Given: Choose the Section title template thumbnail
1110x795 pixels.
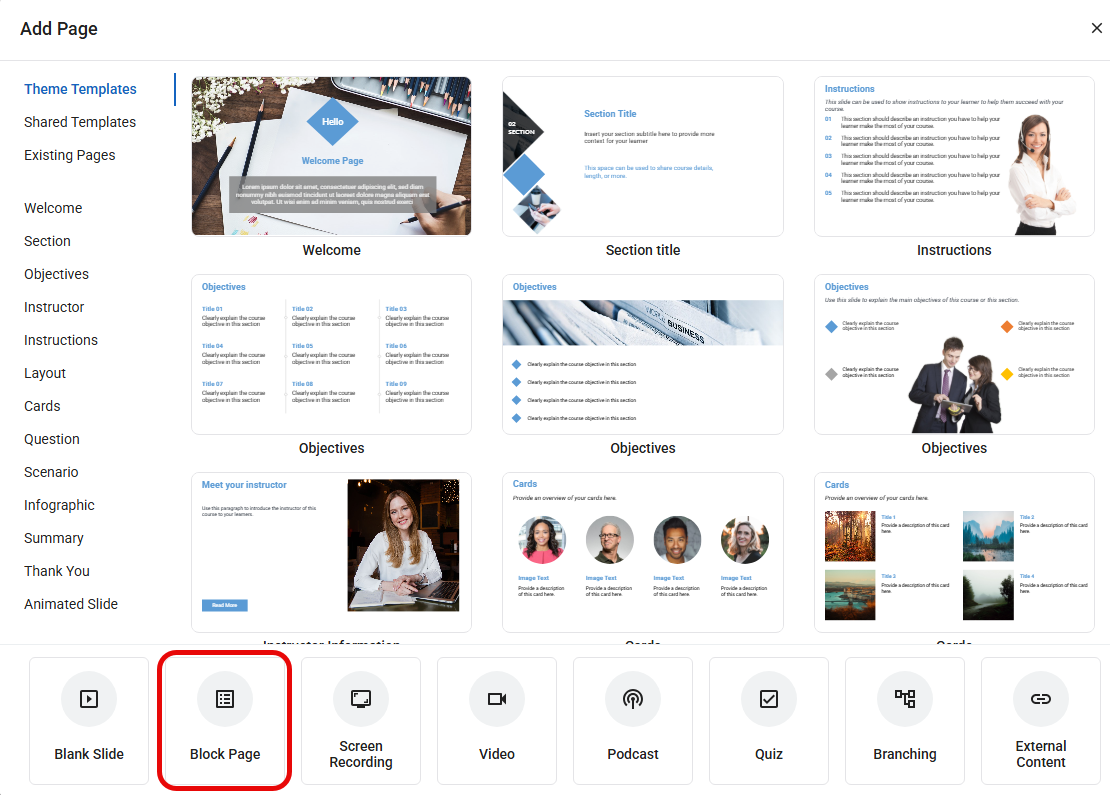Looking at the screenshot, I should click(643, 156).
